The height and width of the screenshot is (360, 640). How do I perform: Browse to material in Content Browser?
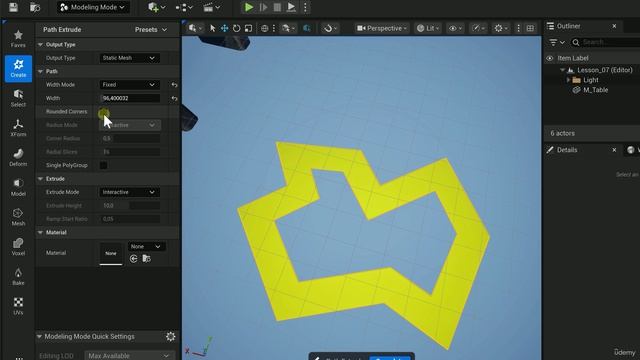(146, 259)
